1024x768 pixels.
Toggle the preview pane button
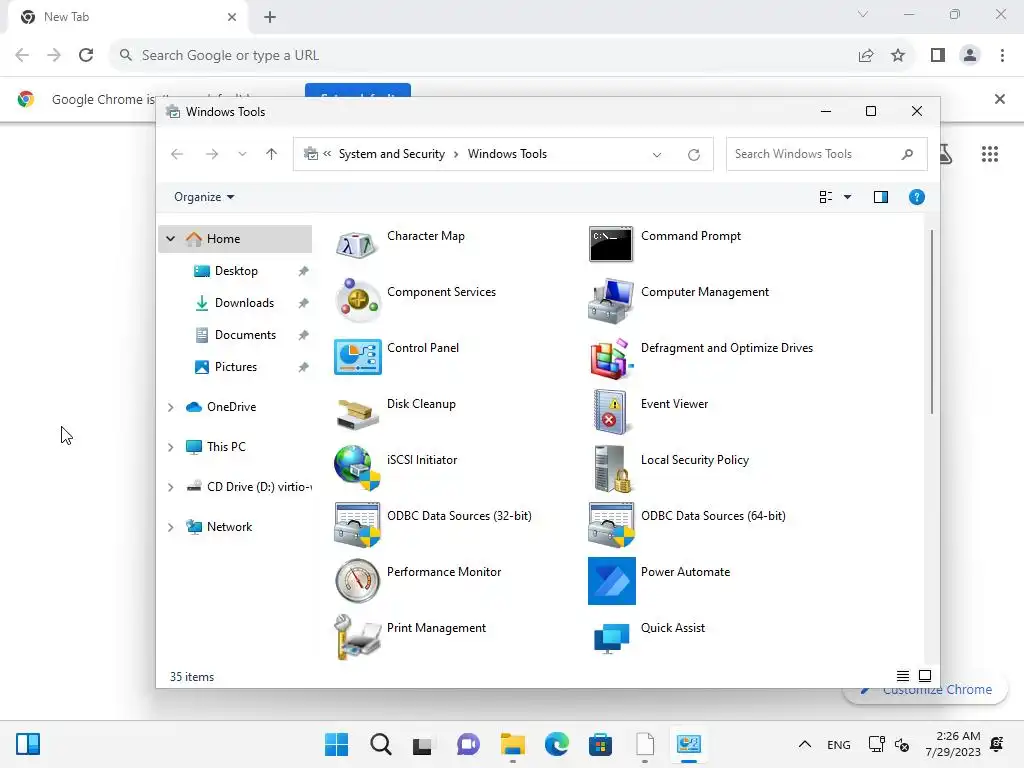tap(880, 197)
